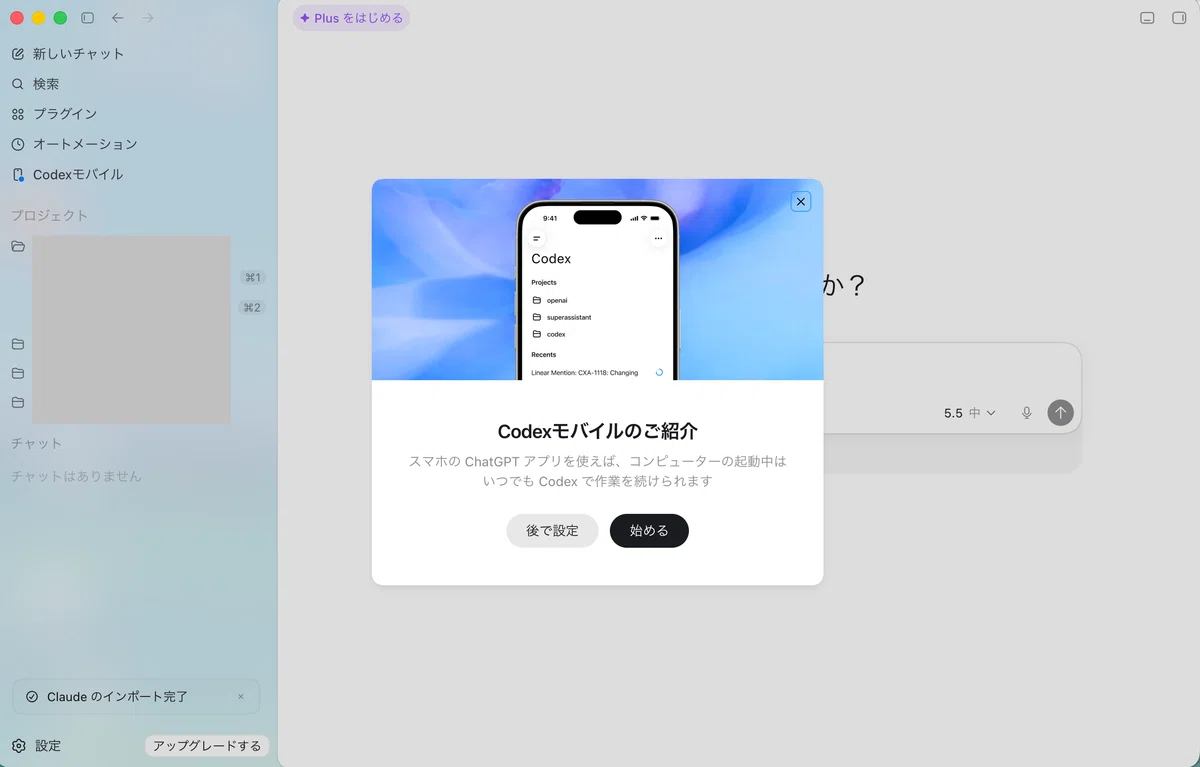Click the プロジェクト section header
1200x767 pixels.
(50, 215)
